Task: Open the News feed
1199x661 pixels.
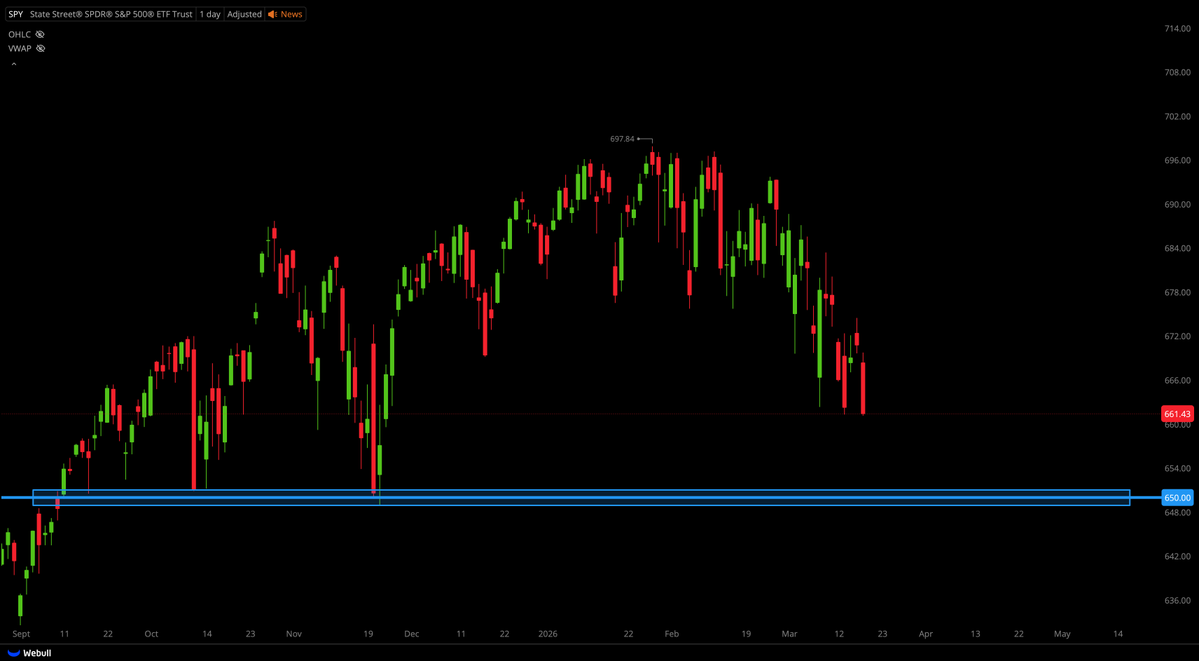Action: pos(293,14)
